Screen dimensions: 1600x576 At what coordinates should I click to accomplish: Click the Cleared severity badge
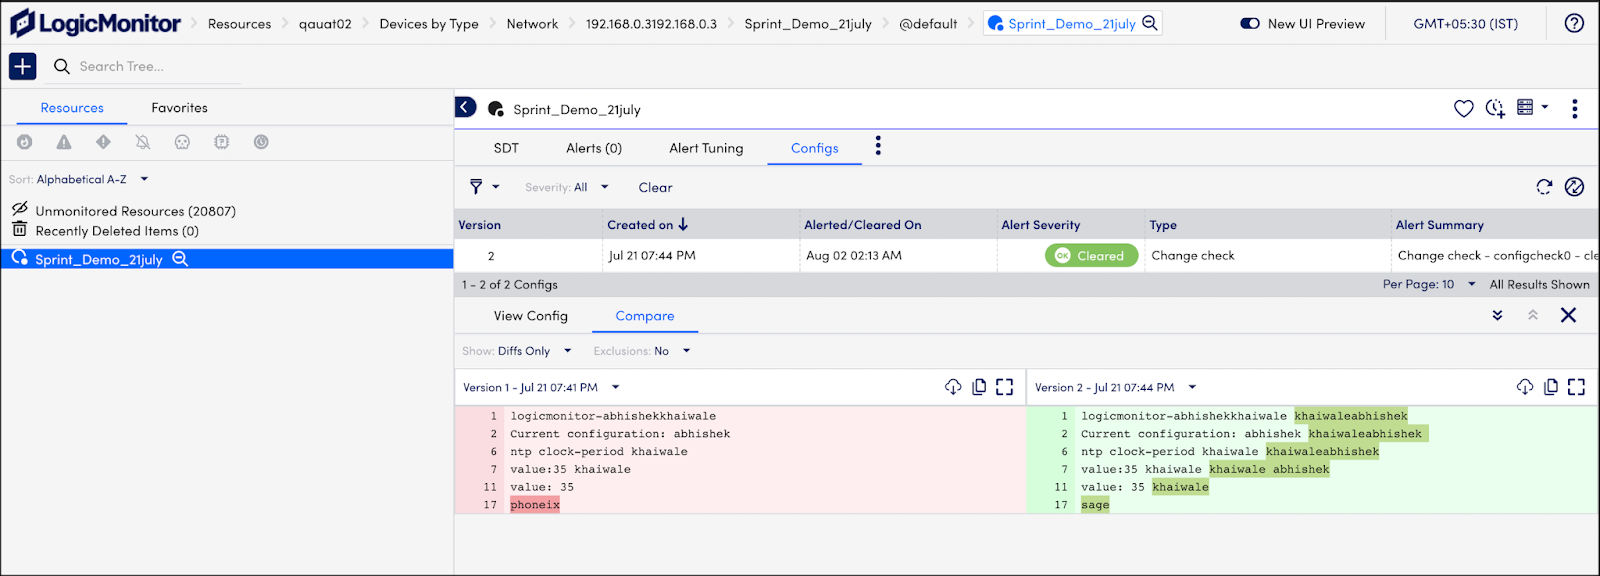click(1091, 256)
